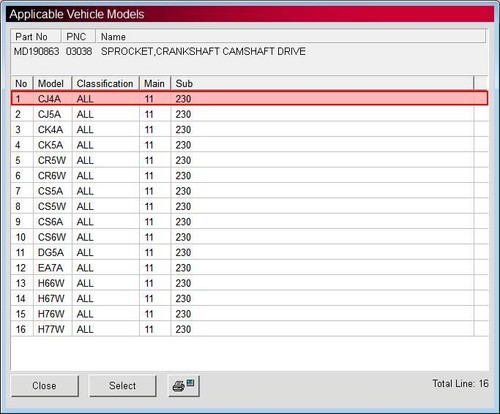Choose the CS6W model in row 10
Viewport: 500px width, 414px height.
(249, 237)
